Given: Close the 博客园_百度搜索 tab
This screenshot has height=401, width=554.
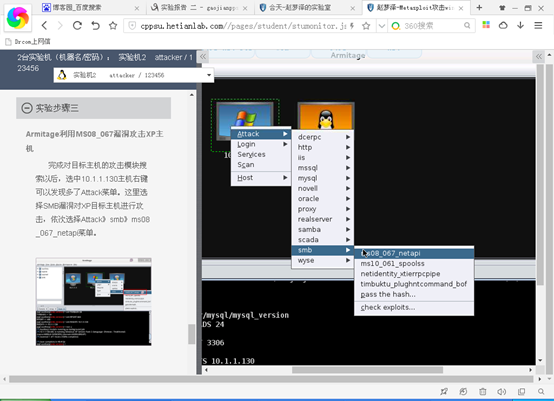Looking at the screenshot, I should click(x=137, y=8).
